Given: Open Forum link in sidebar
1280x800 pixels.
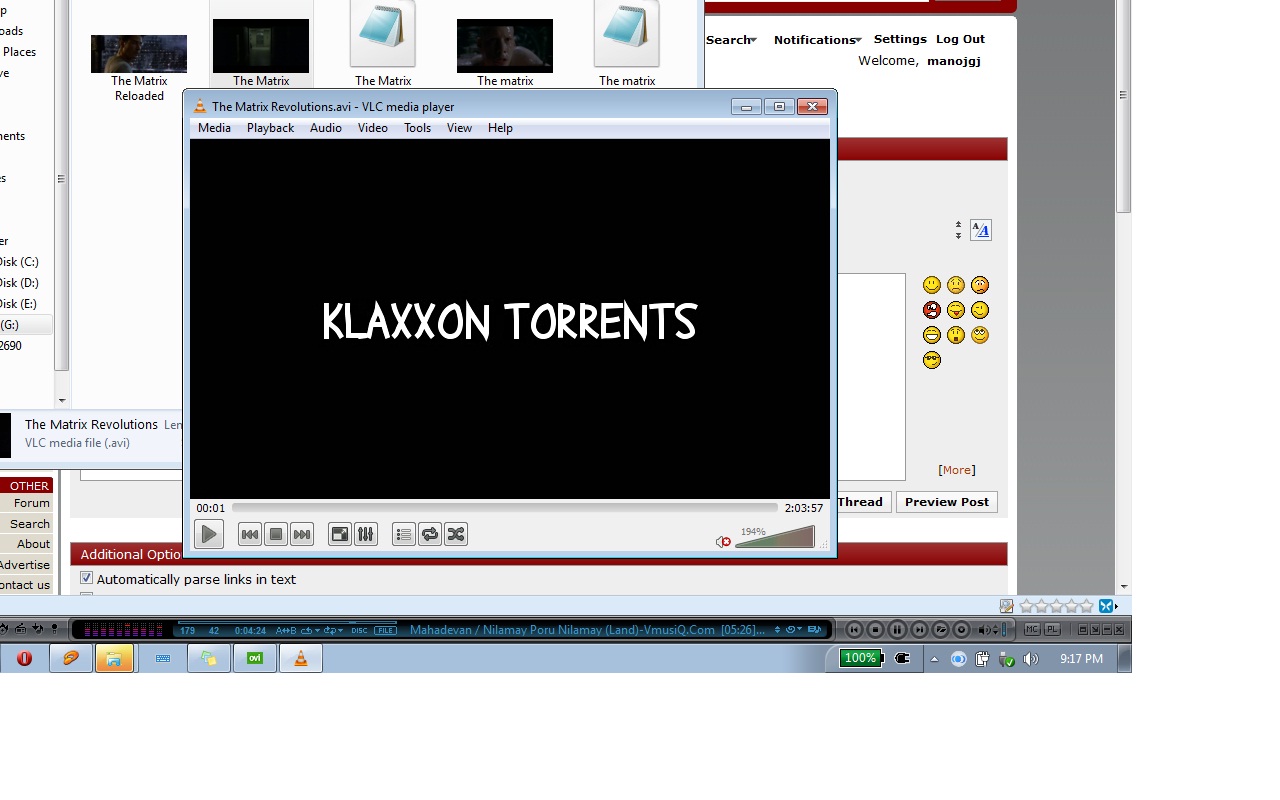Looking at the screenshot, I should click(31, 503).
